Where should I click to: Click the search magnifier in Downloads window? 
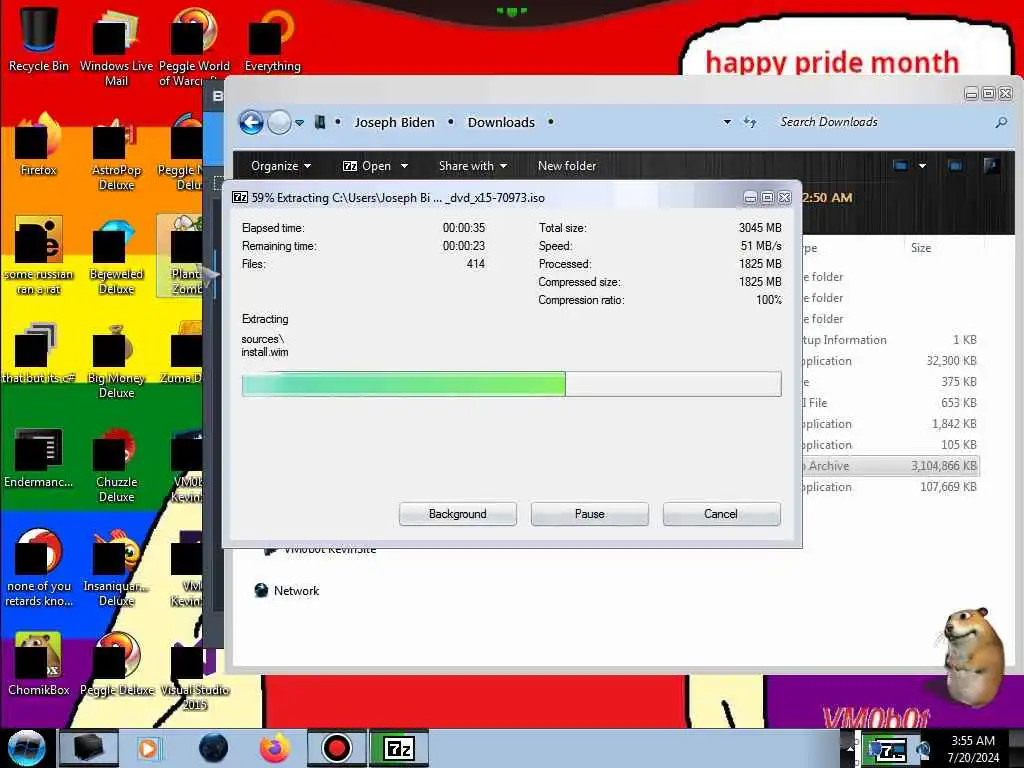coord(1001,122)
